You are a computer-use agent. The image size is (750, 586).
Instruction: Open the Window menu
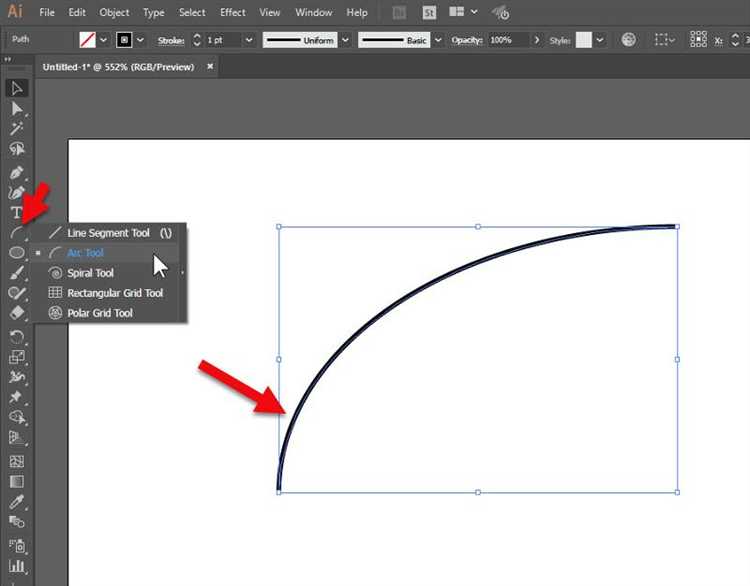click(x=314, y=12)
